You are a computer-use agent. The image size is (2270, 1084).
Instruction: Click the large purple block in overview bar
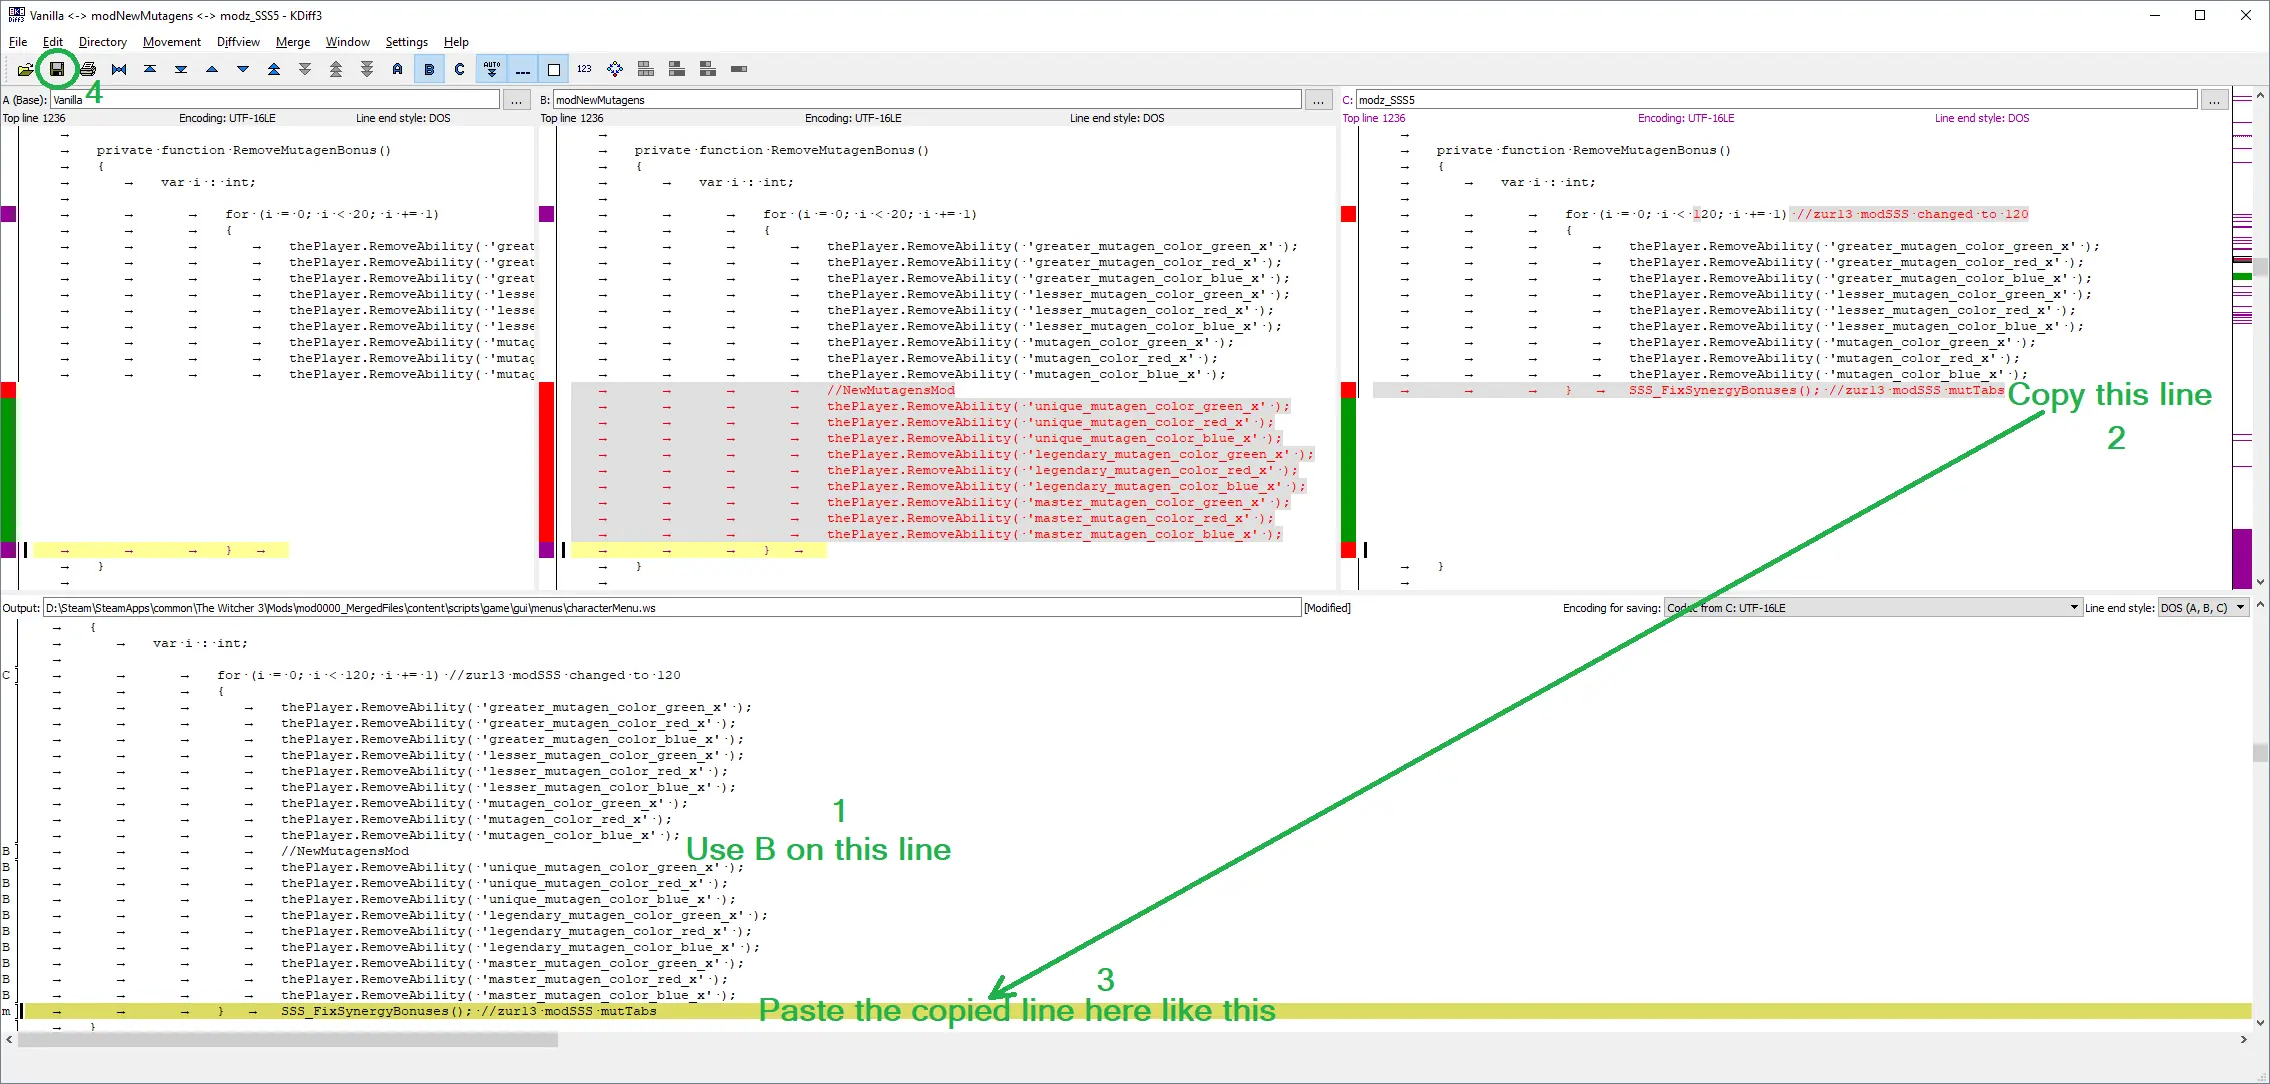[2243, 558]
